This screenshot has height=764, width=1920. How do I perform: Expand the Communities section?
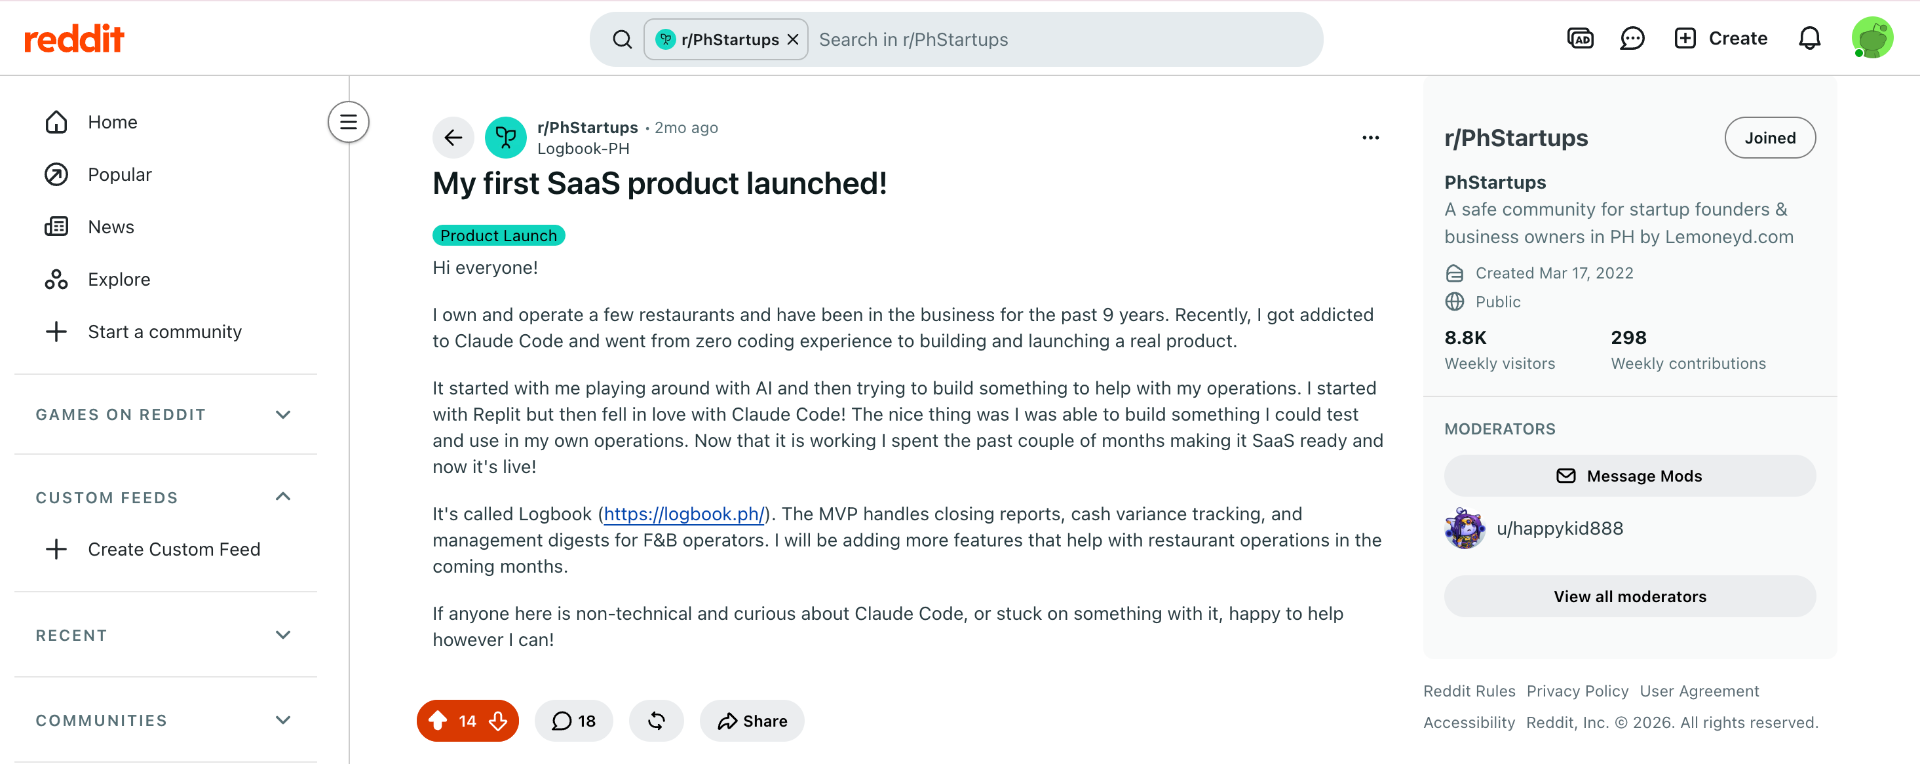[166, 721]
